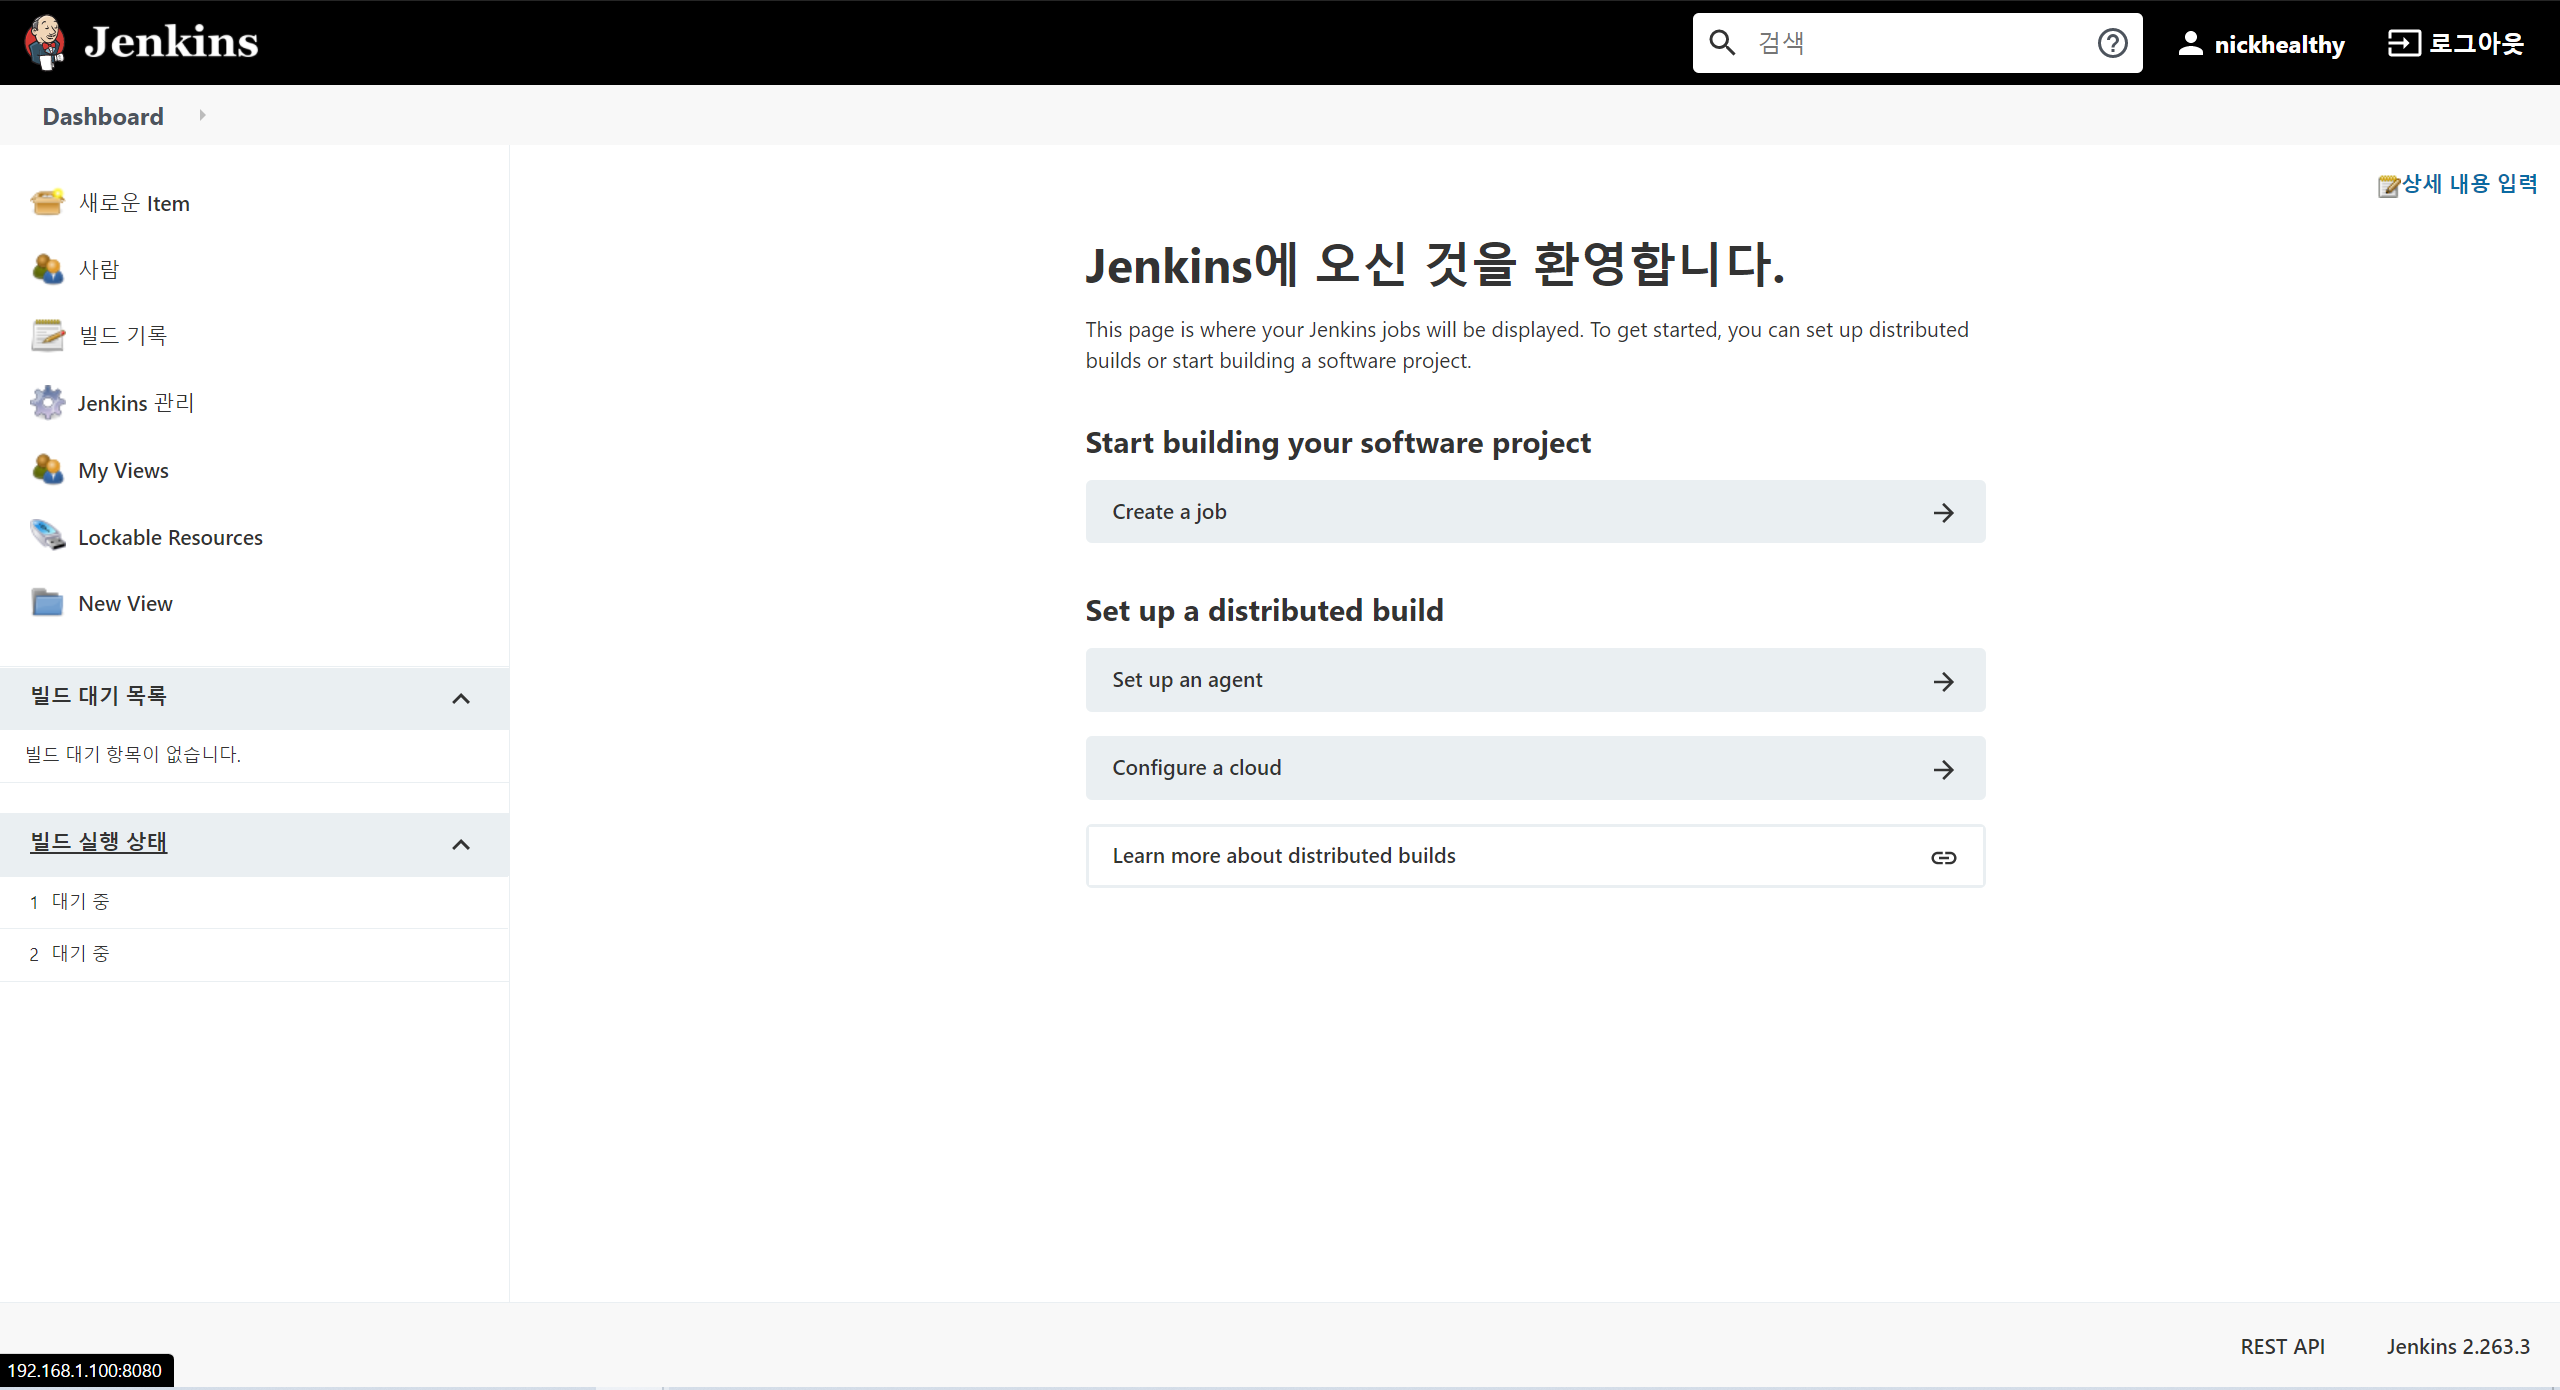The width and height of the screenshot is (2560, 1390).
Task: Open Lockable Resources sidebar link
Action: [x=170, y=537]
